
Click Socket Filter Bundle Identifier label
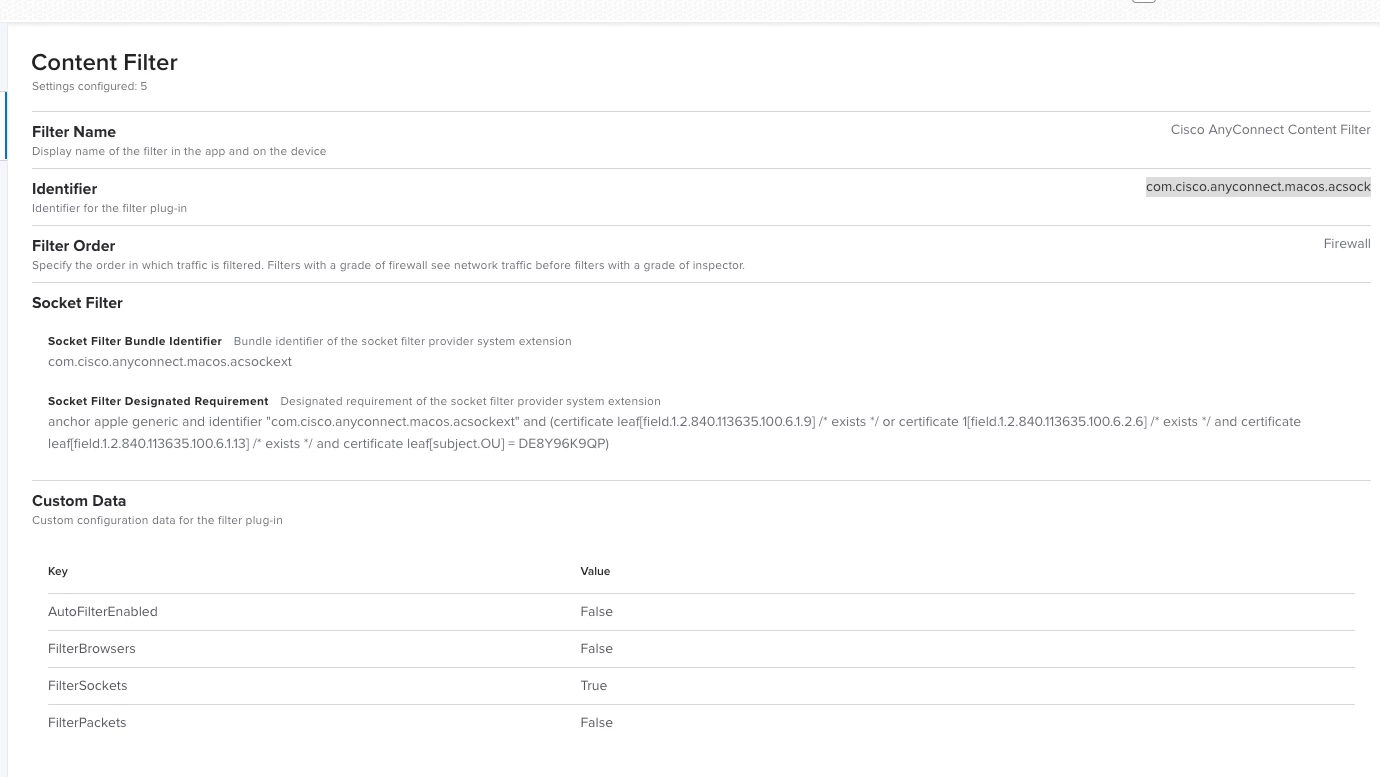pyautogui.click(x=135, y=342)
